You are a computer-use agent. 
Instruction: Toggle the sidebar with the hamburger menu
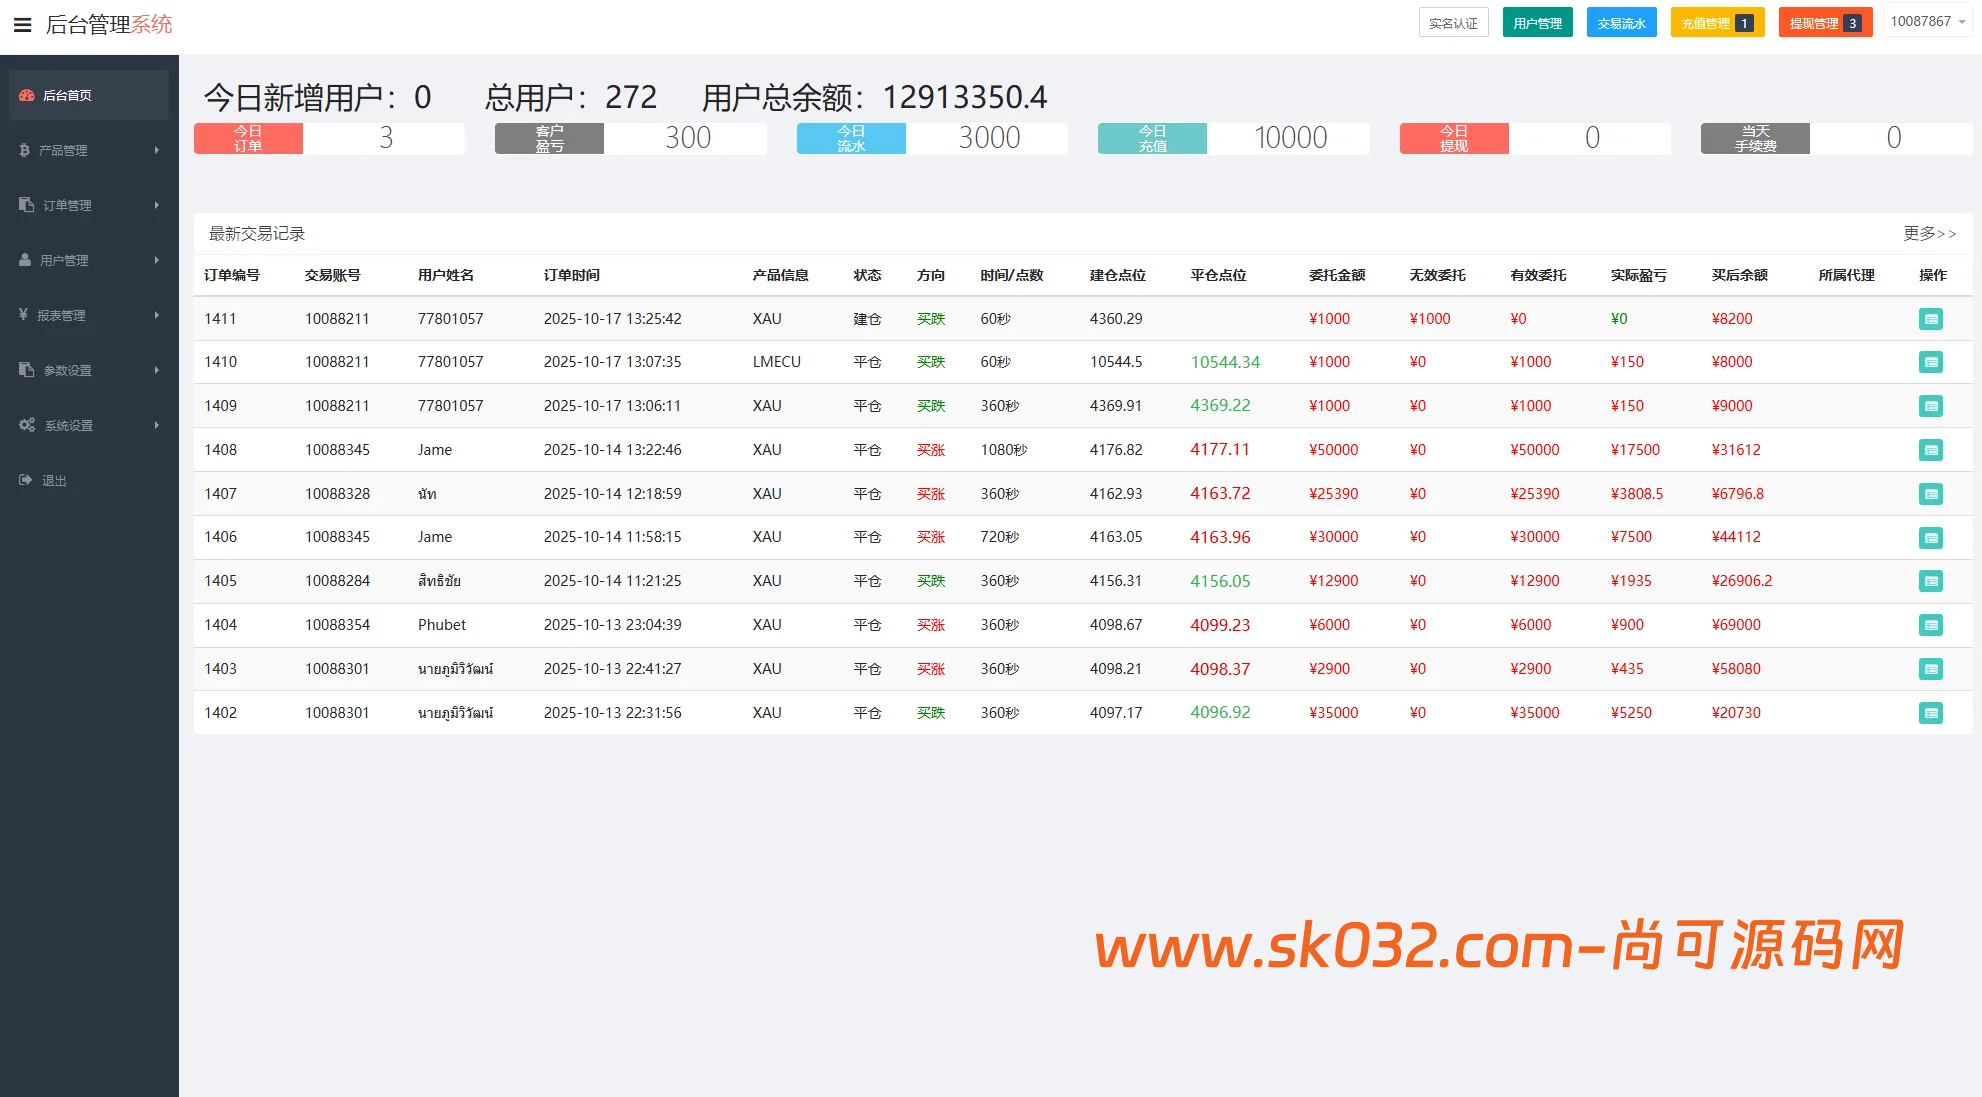(22, 25)
